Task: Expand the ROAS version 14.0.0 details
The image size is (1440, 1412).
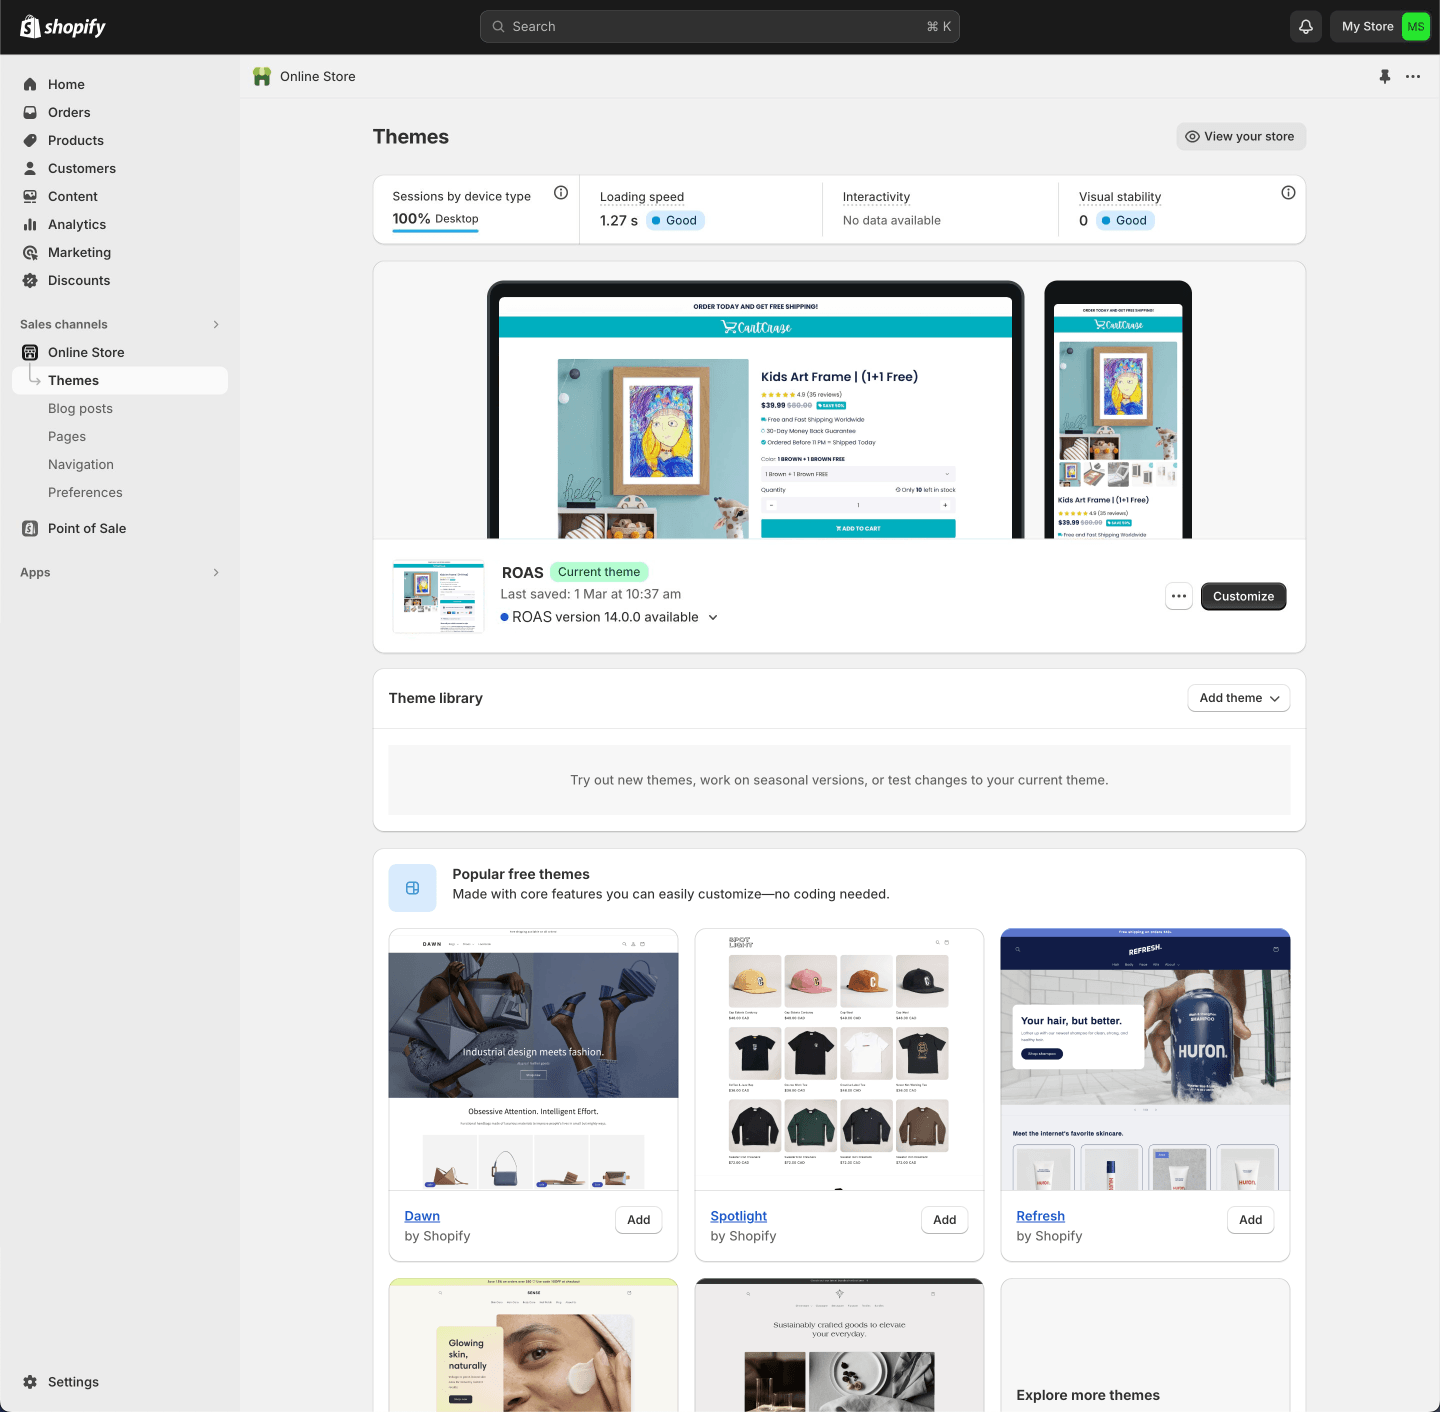Action: 713,617
